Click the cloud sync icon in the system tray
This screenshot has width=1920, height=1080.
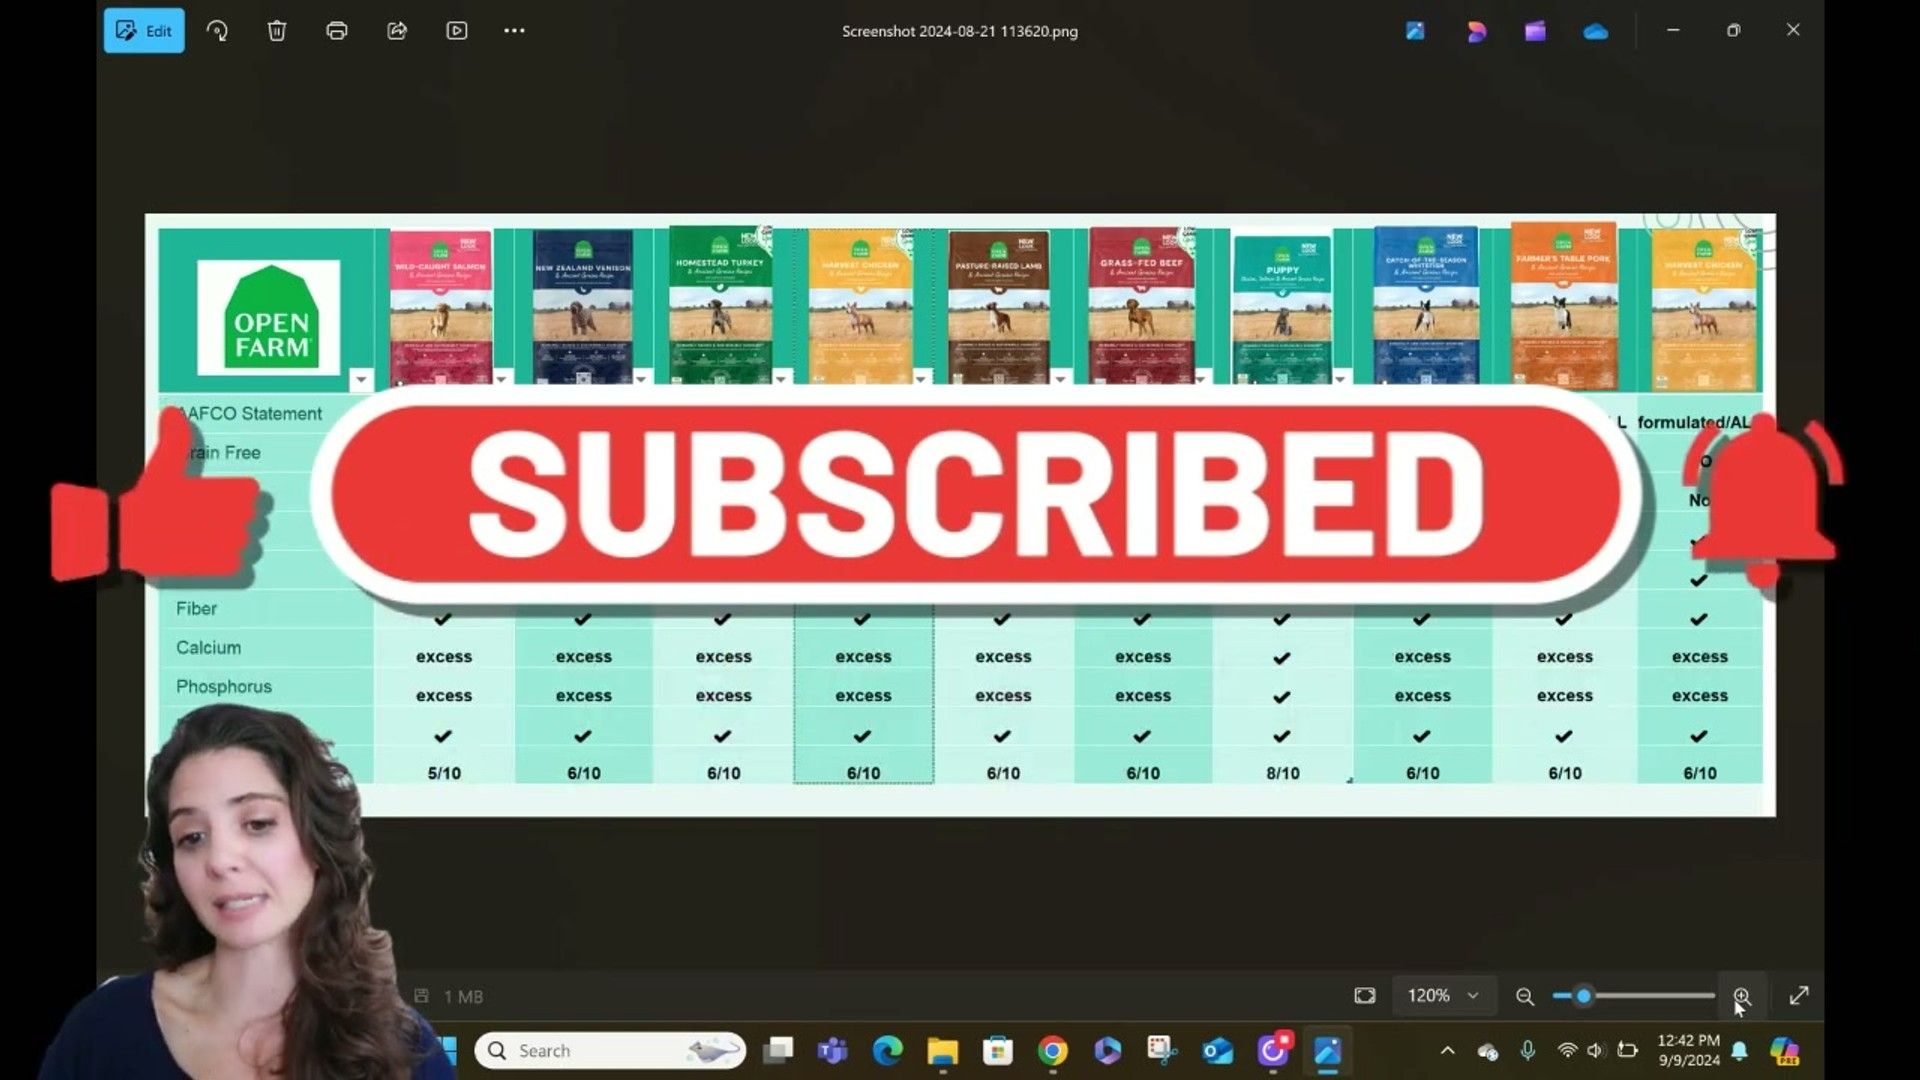click(x=1488, y=1051)
